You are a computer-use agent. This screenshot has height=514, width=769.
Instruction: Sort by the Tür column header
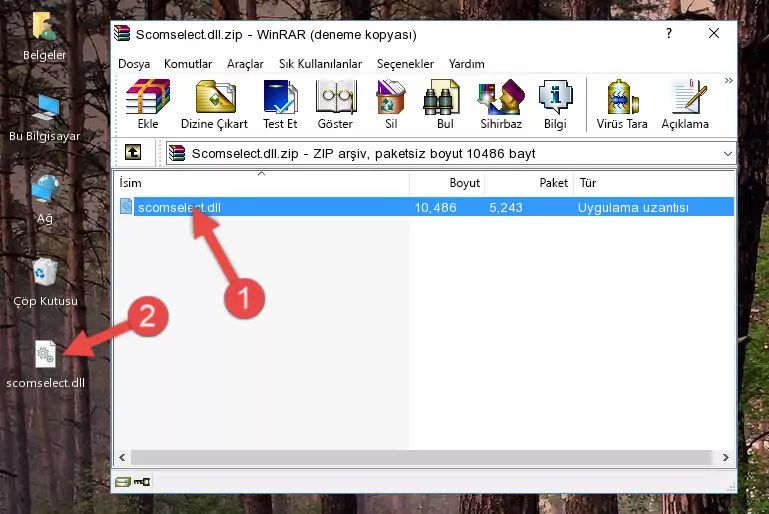click(x=654, y=183)
